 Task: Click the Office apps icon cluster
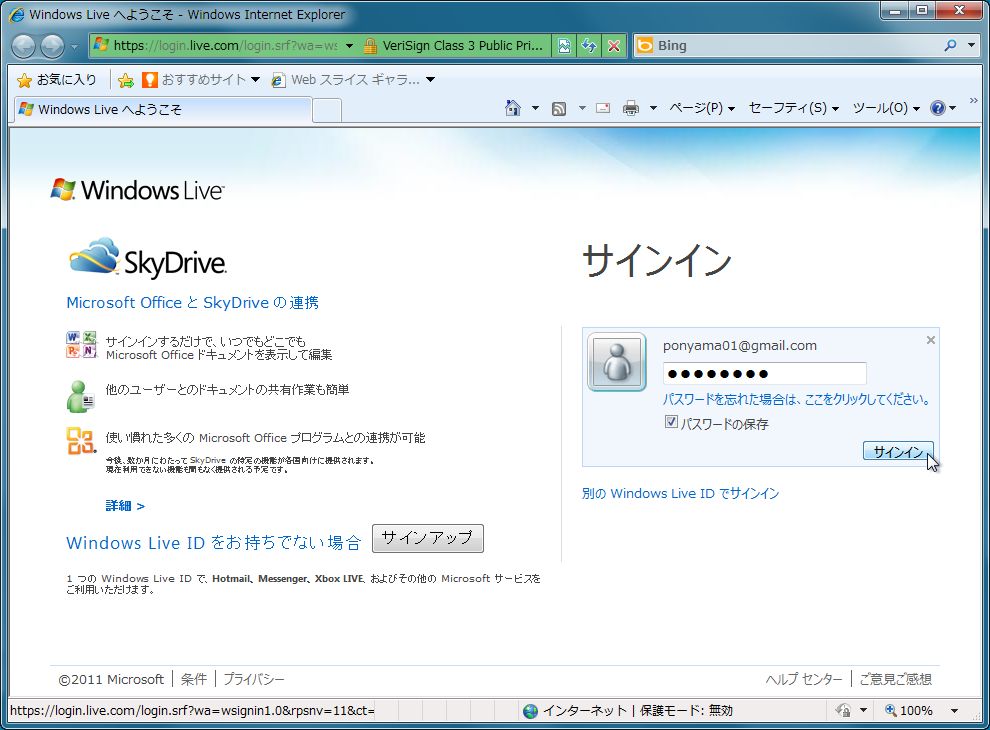point(81,344)
